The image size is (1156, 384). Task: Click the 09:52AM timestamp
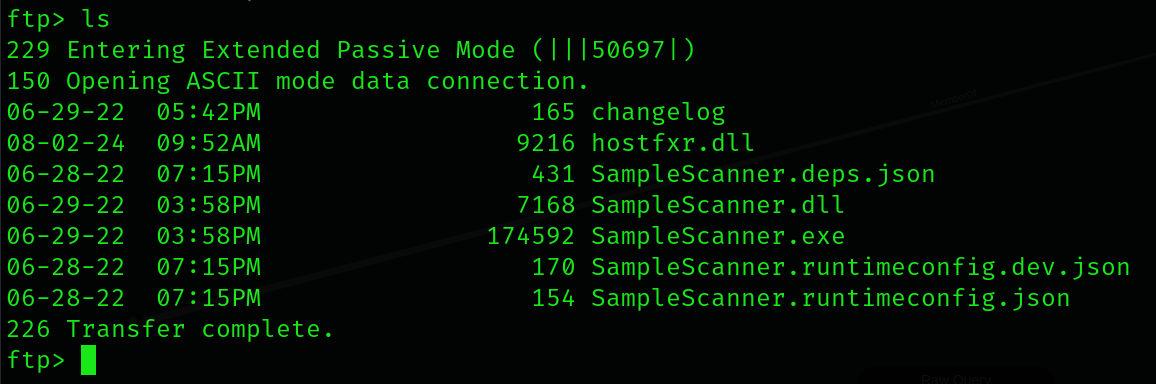point(209,143)
